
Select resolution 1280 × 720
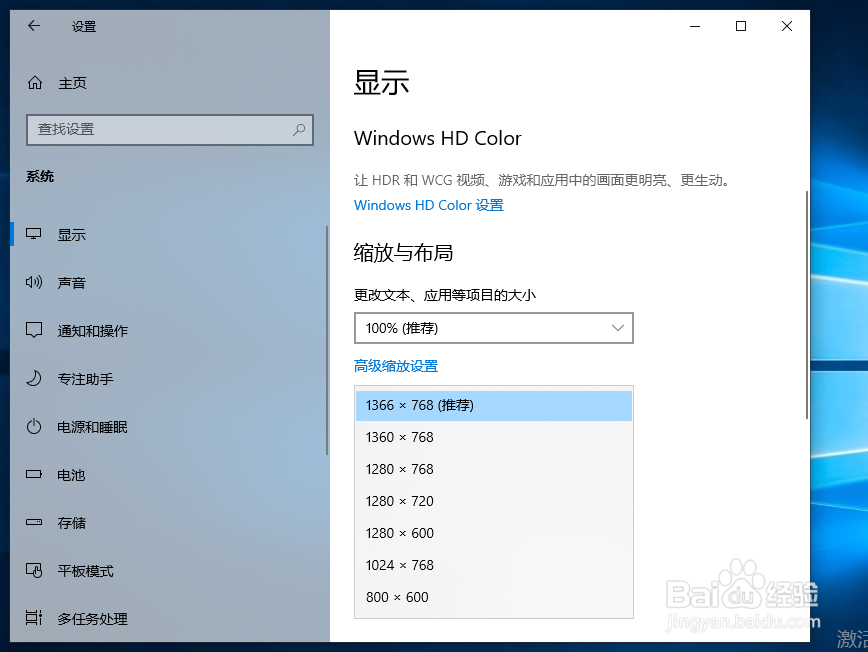(494, 501)
